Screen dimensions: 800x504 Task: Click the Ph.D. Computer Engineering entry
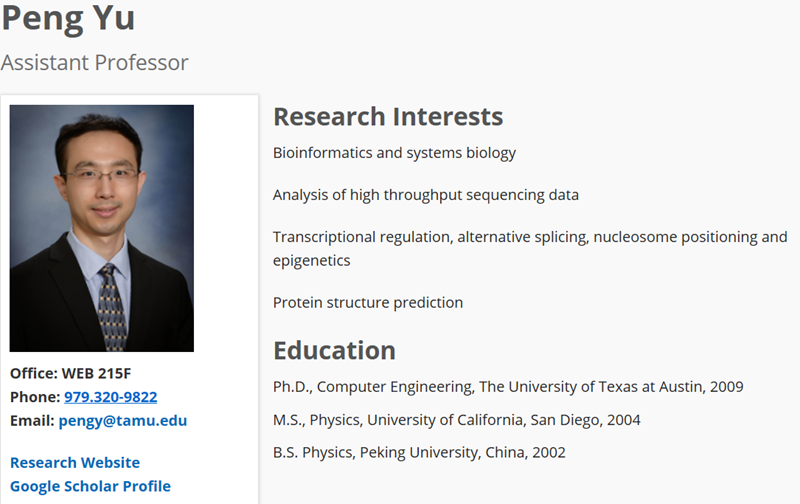point(508,387)
